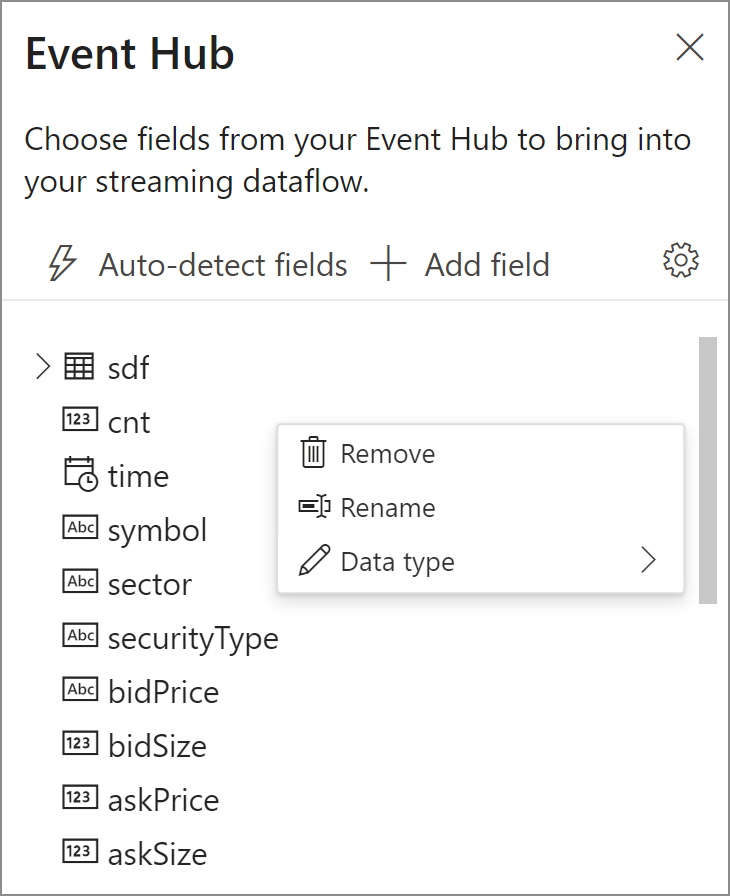The height and width of the screenshot is (896, 730).
Task: Click the pencil icon next to Data type
Action: tap(315, 561)
